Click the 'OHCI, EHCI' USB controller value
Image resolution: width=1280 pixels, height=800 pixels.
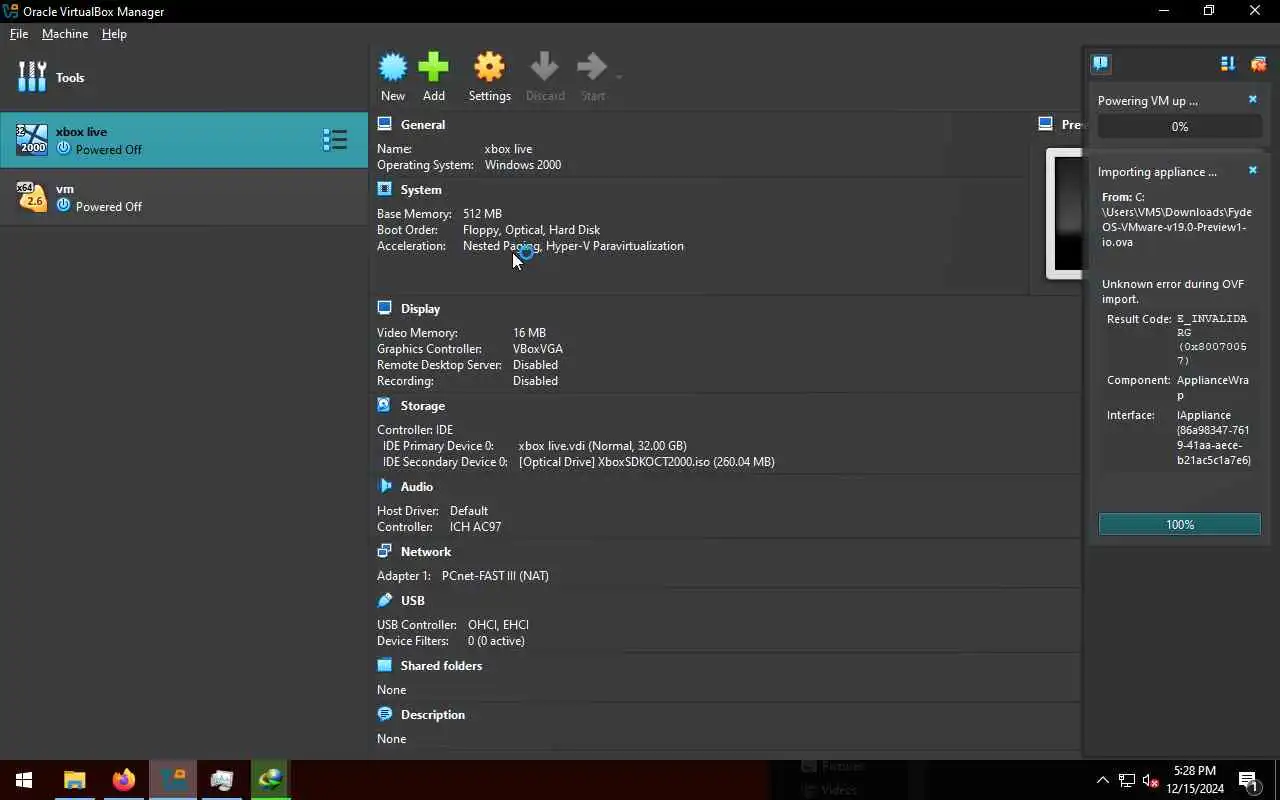tap(498, 625)
